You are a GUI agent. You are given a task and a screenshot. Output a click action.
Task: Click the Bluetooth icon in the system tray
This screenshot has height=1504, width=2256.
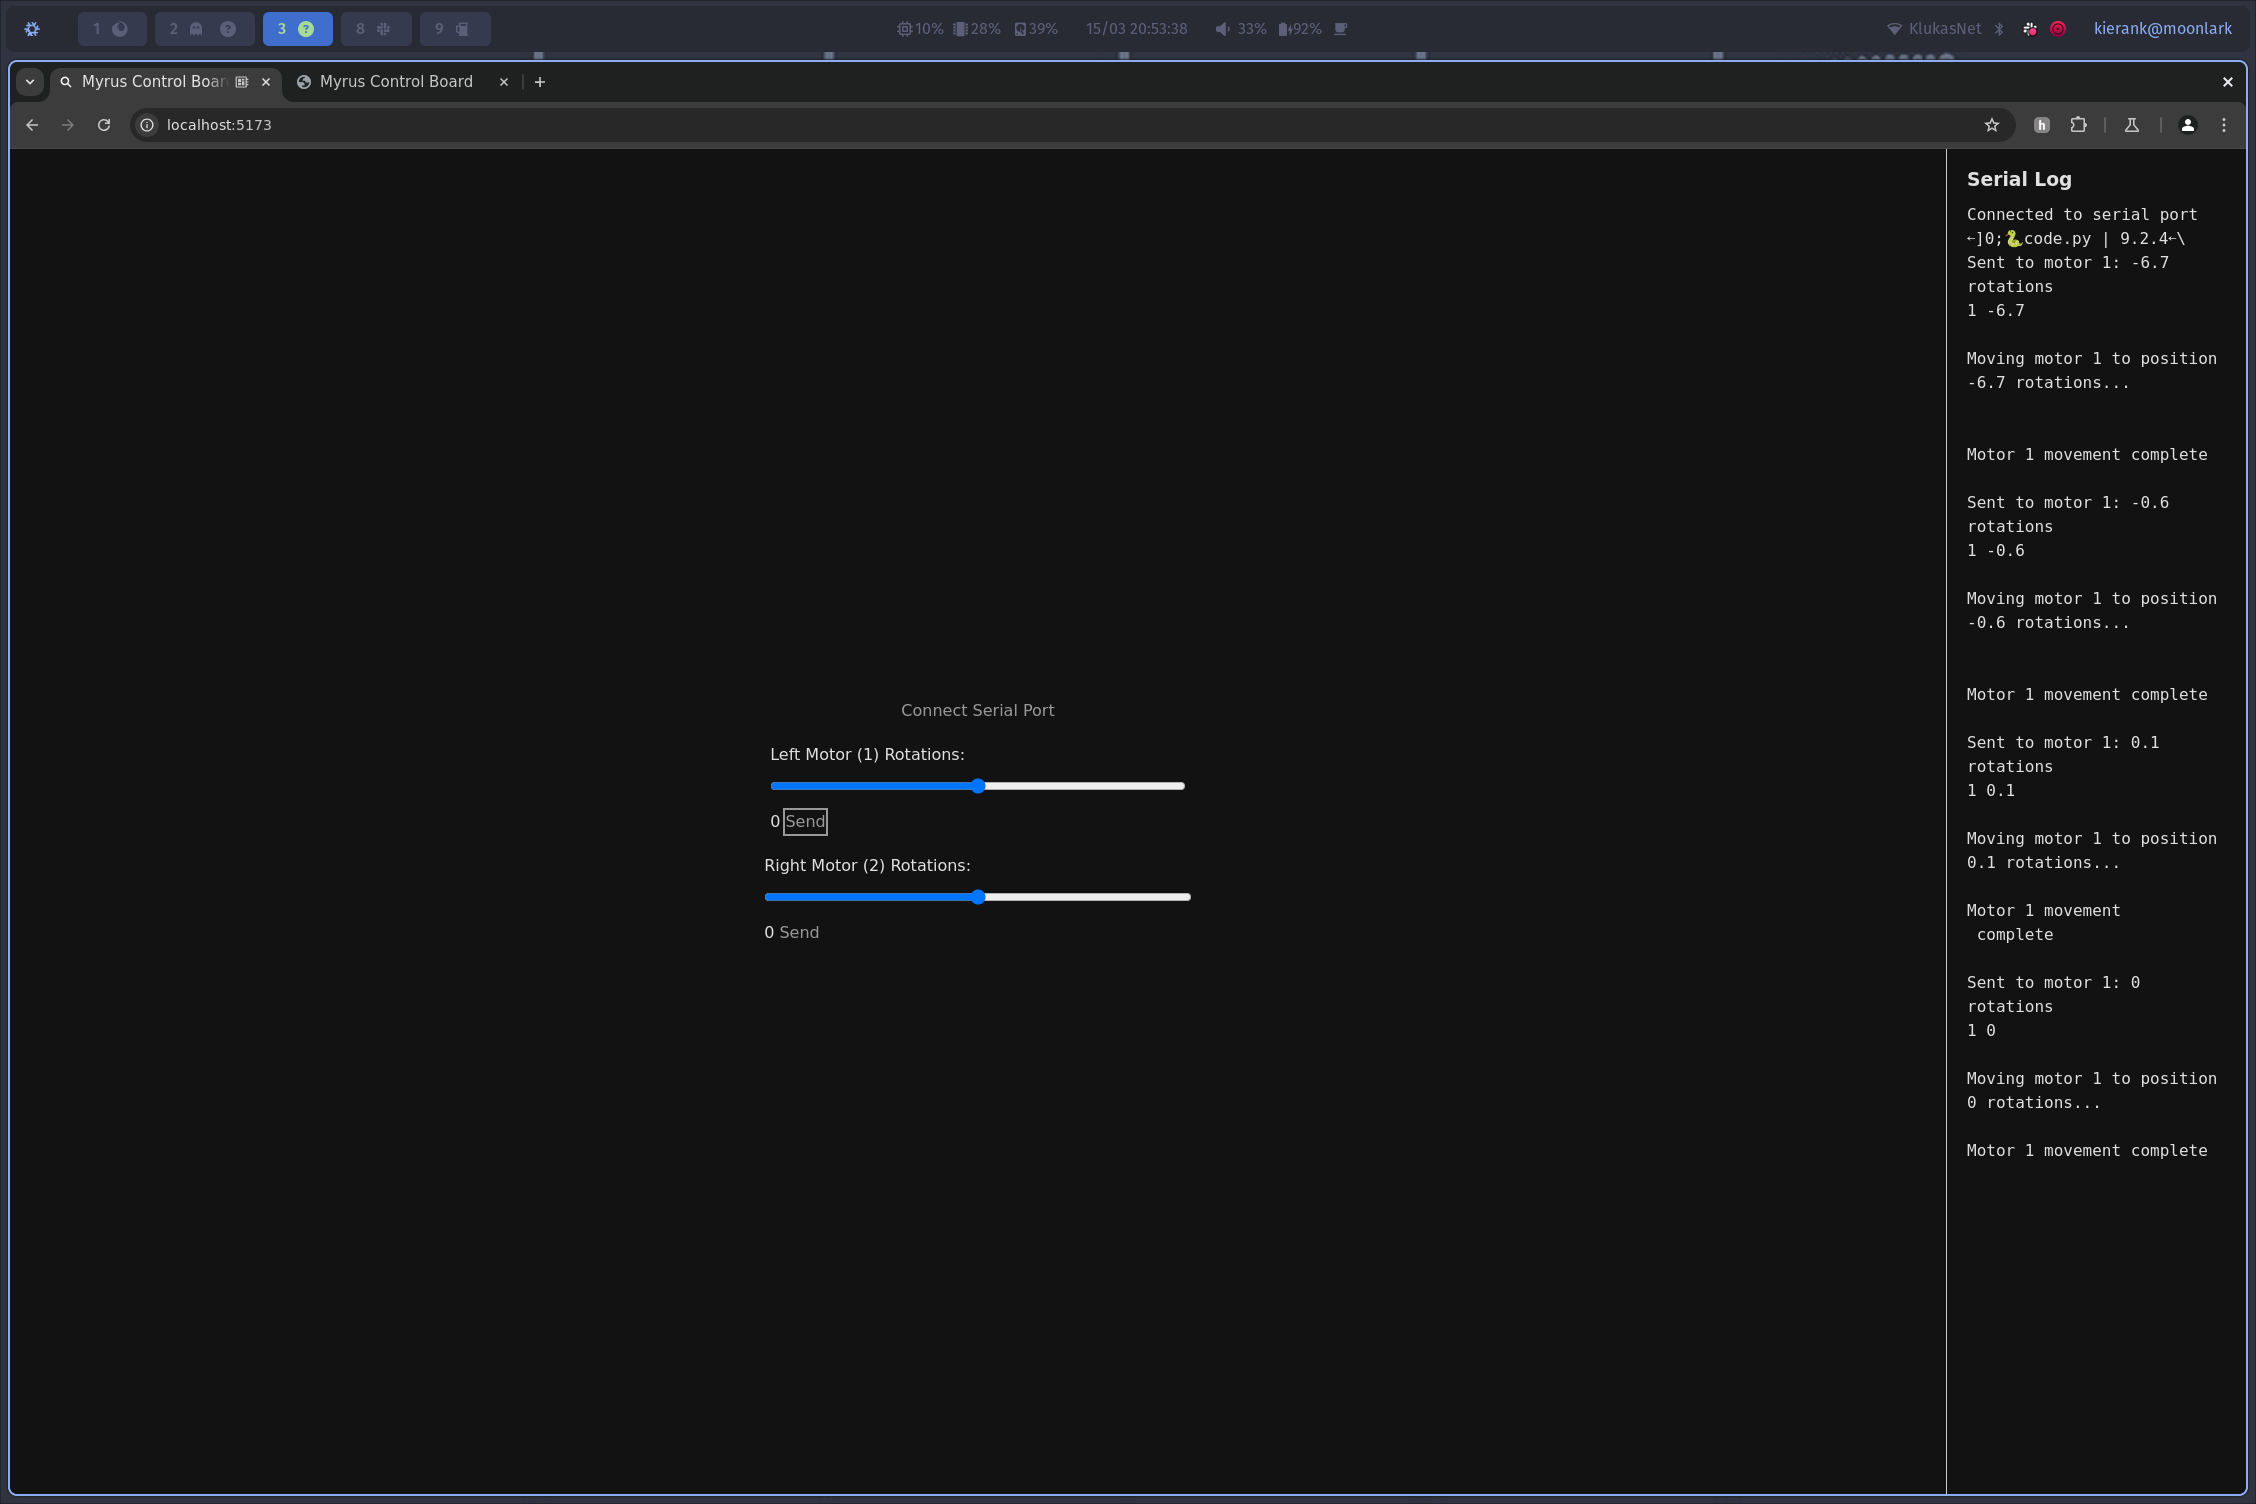tap(1999, 29)
